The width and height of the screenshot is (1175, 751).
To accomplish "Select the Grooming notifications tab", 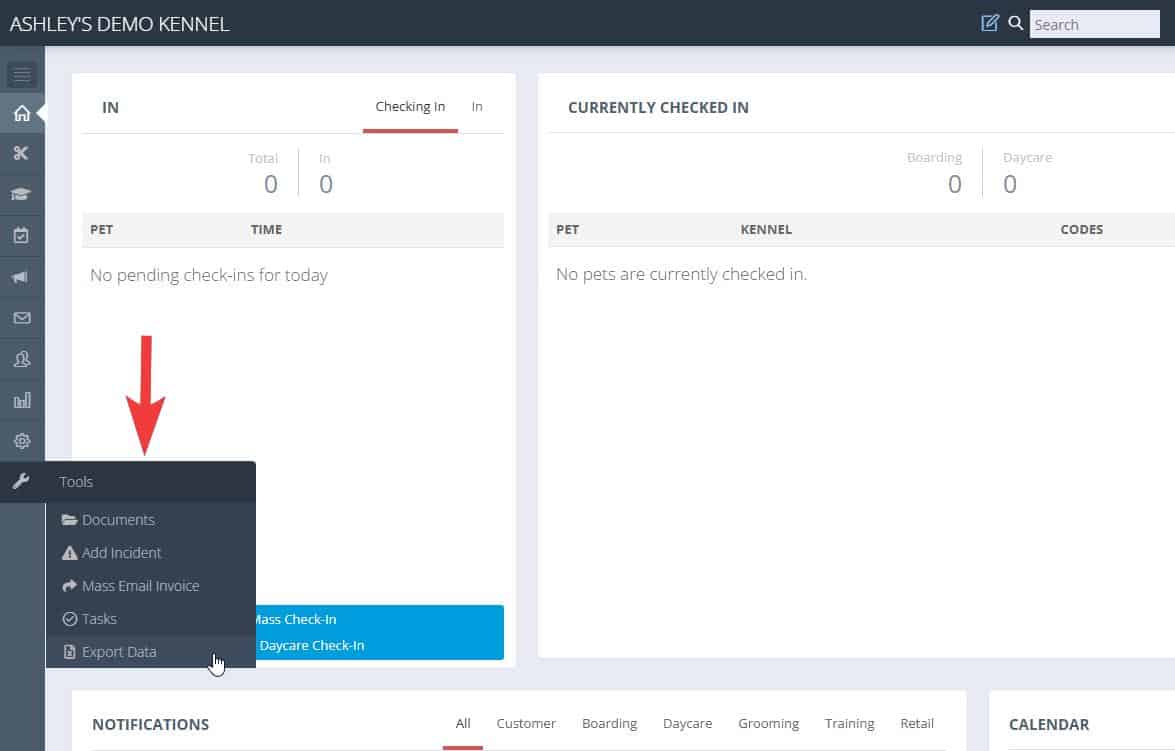I will [768, 724].
